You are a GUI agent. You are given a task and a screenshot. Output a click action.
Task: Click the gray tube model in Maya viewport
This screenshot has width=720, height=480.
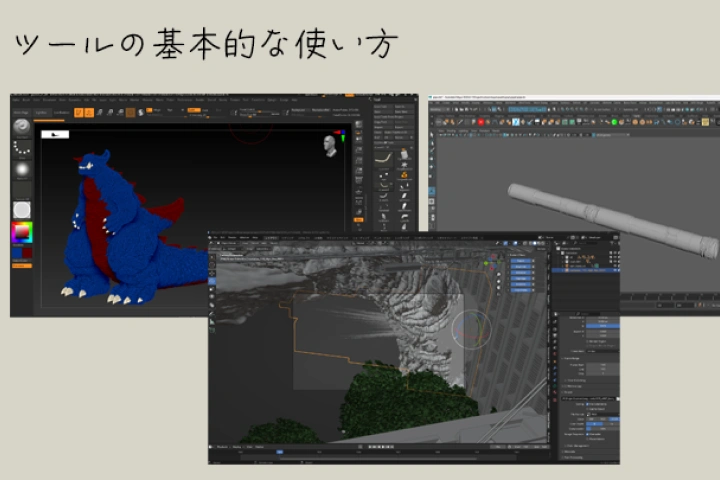[x=614, y=220]
